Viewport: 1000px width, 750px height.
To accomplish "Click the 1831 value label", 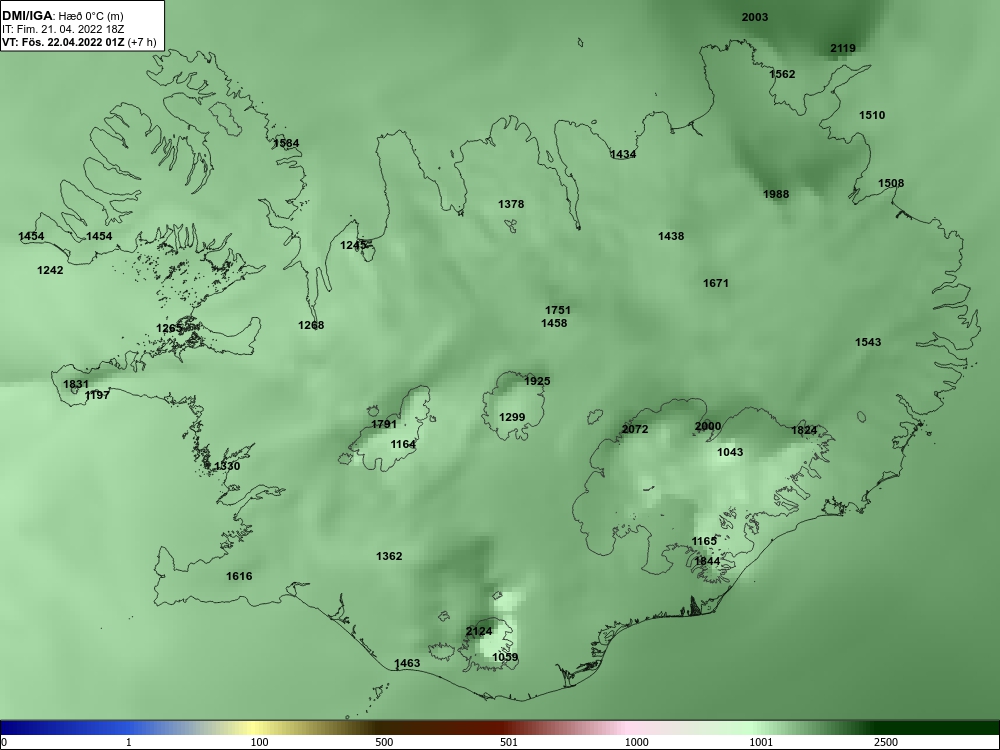I will click(x=76, y=384).
